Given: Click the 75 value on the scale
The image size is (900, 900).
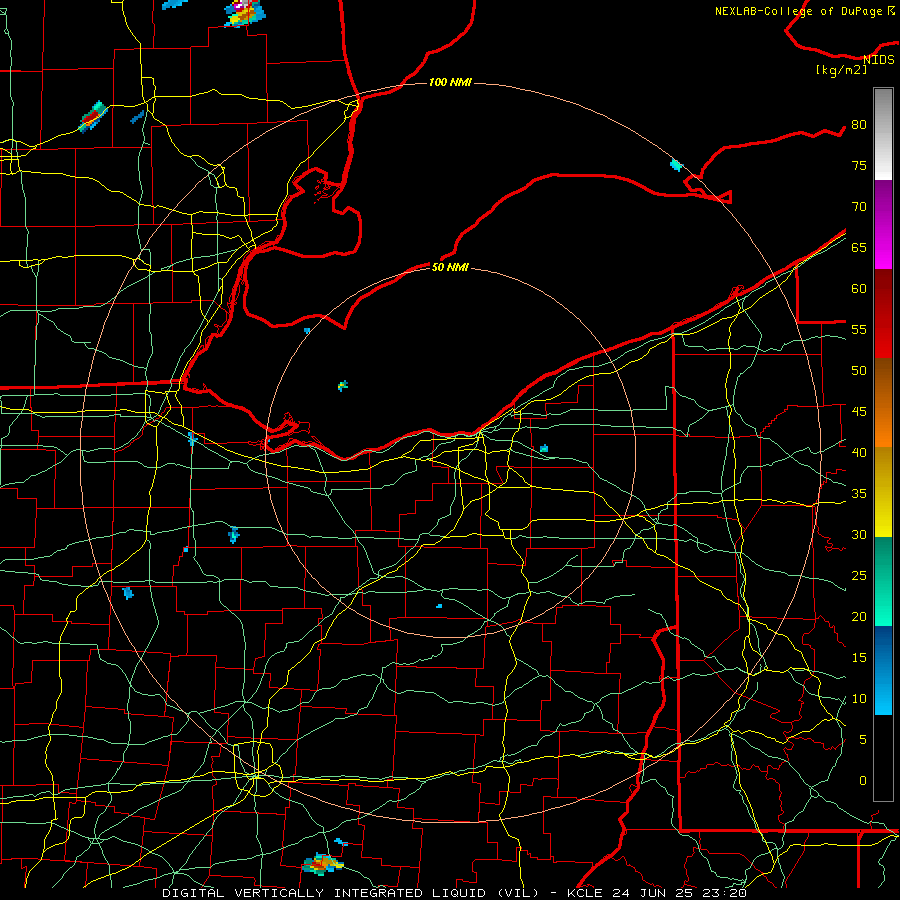Looking at the screenshot, I should pos(859,165).
